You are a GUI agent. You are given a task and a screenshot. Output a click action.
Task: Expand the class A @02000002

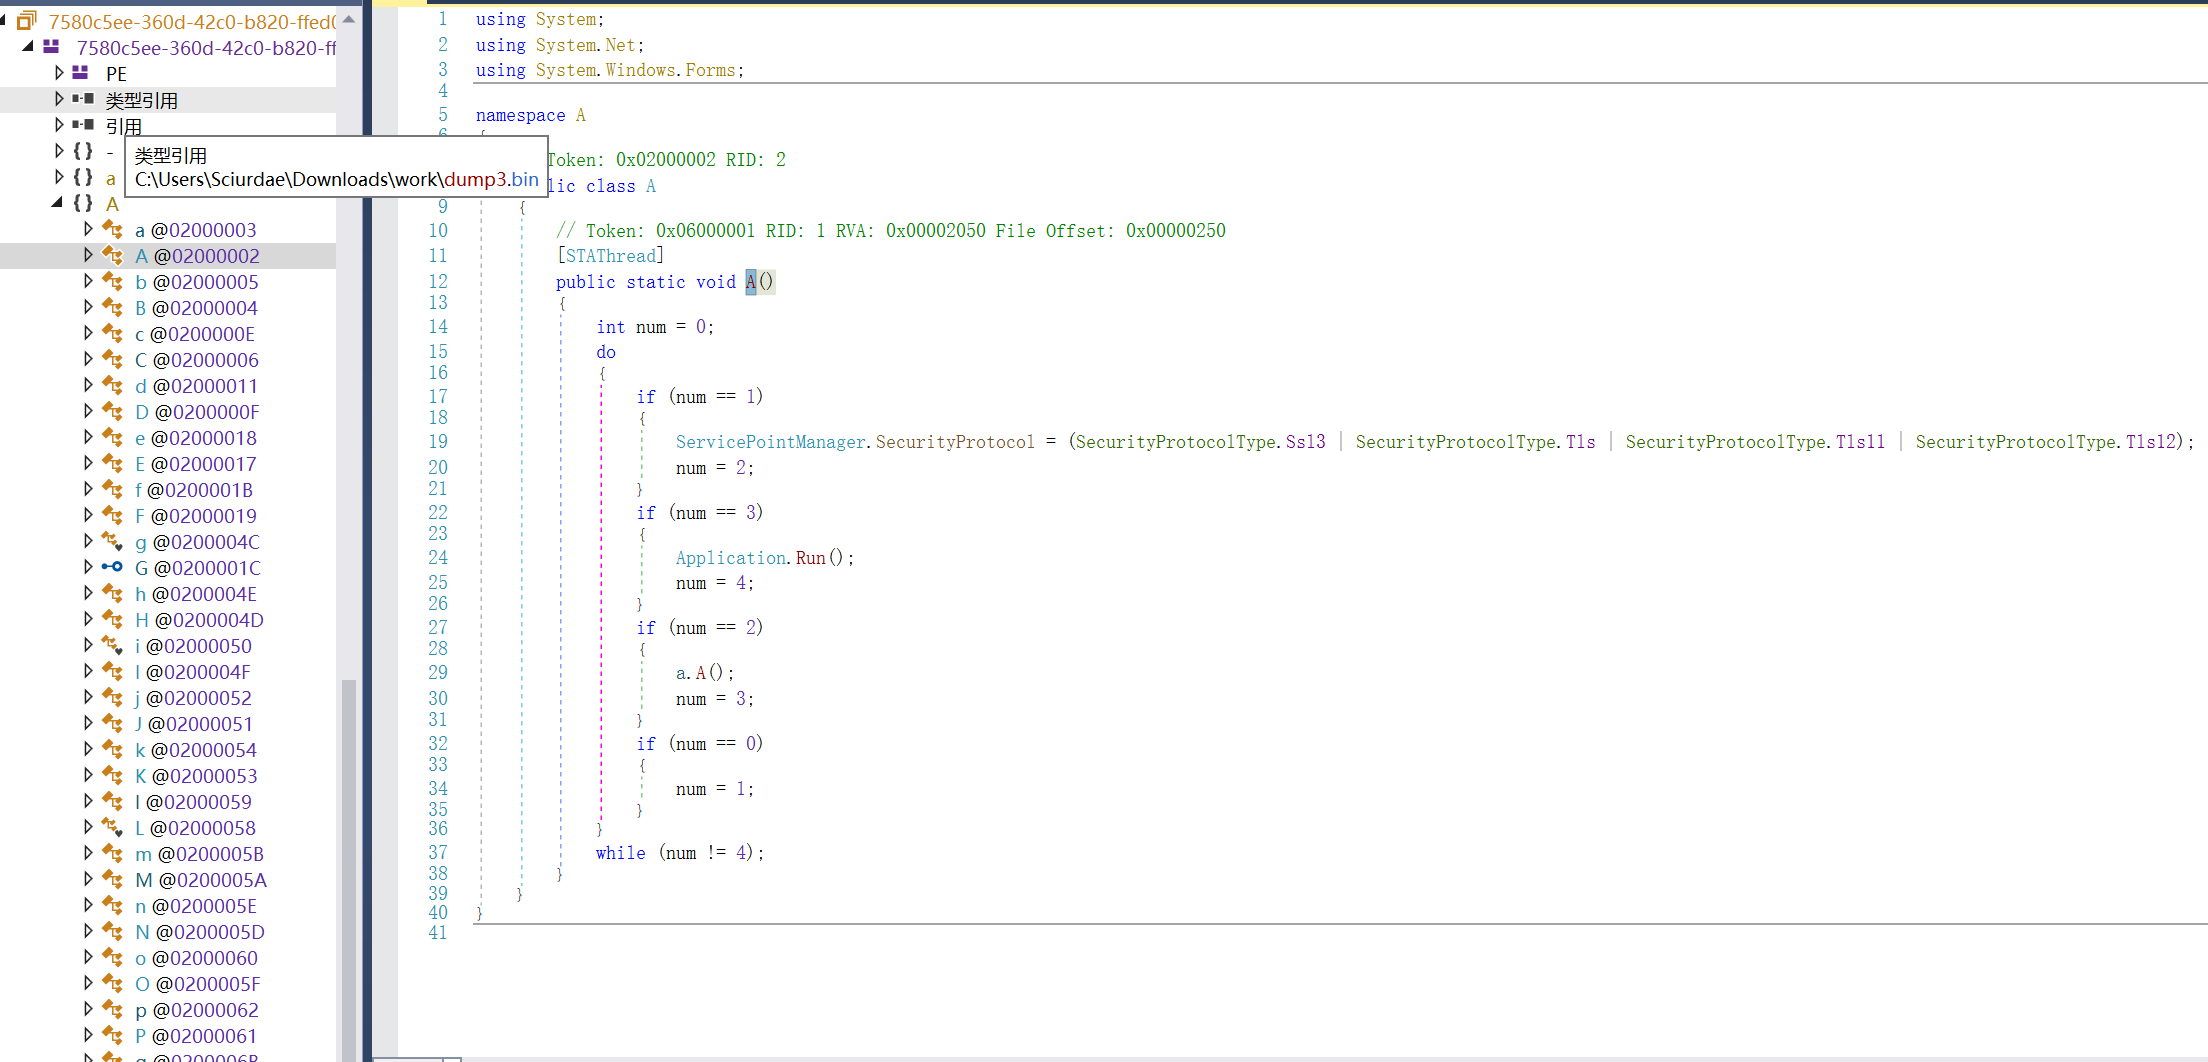88,255
